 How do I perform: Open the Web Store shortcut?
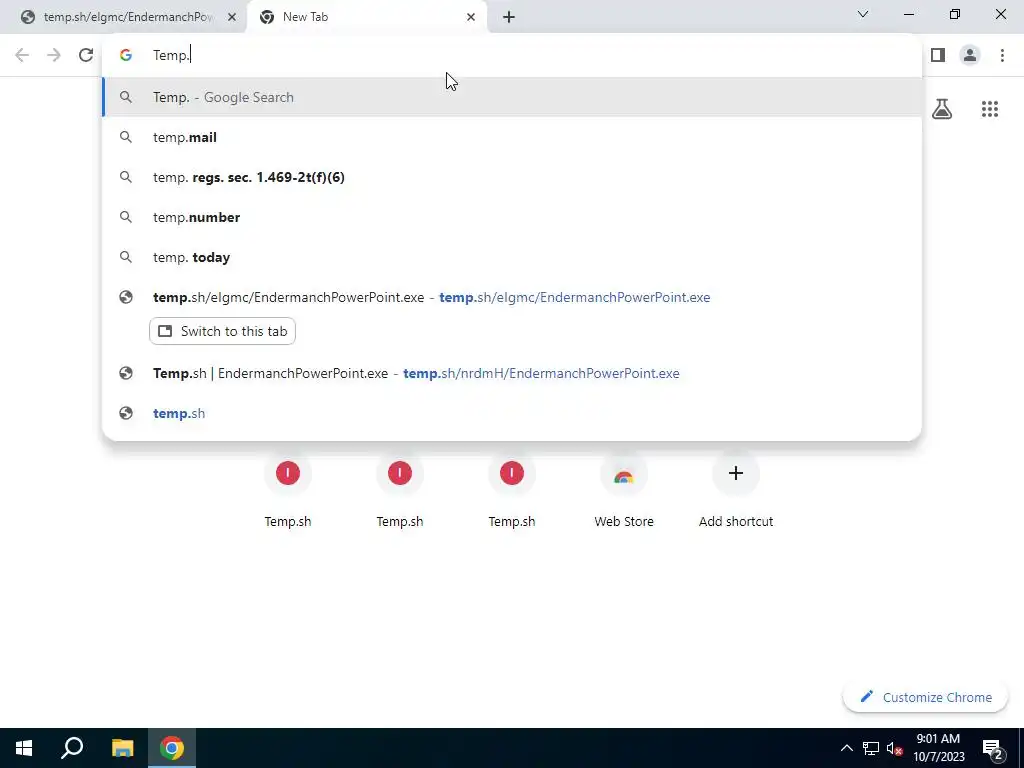coord(624,488)
